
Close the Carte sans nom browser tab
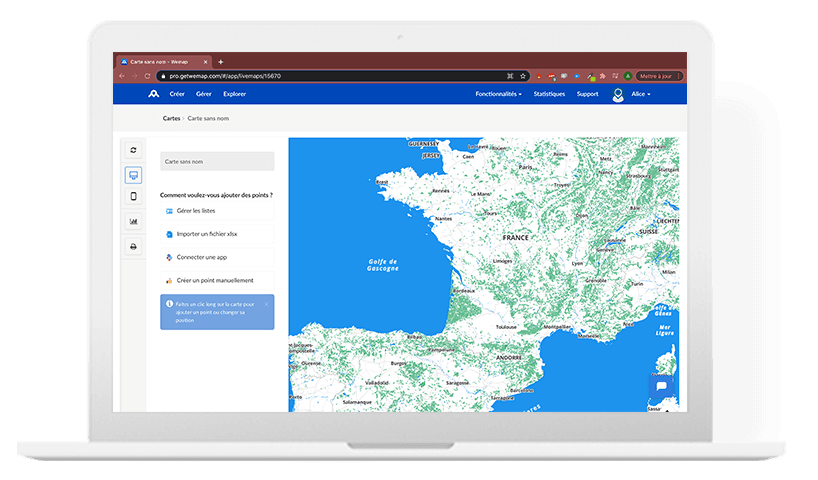click(x=206, y=62)
